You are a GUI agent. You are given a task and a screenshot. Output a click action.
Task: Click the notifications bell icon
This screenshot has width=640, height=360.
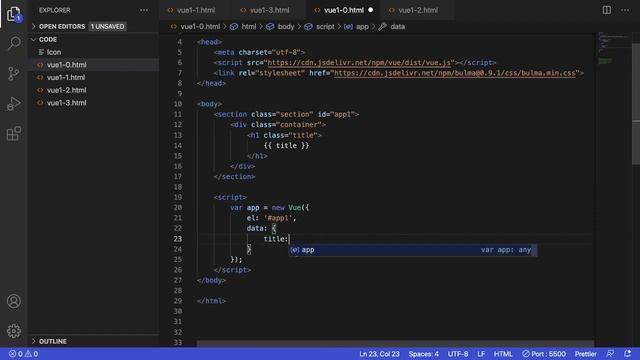tap(627, 353)
